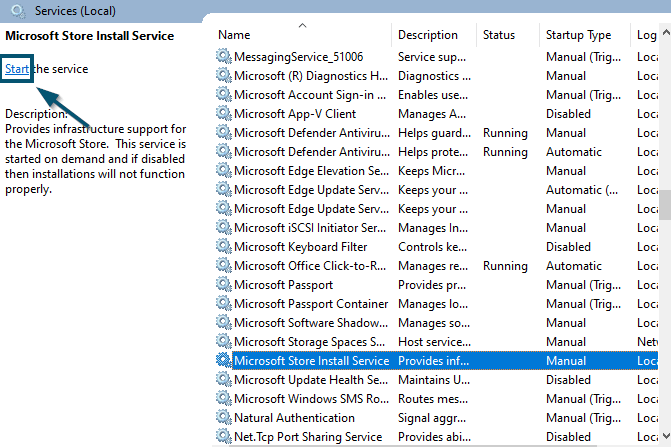The height and width of the screenshot is (447, 671).
Task: Click the gear icon beside MessagingService_51006
Action: click(223, 56)
